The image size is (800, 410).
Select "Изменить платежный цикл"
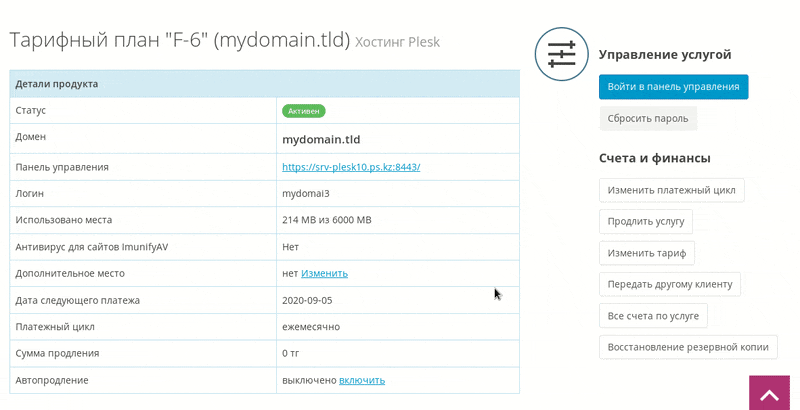point(671,190)
